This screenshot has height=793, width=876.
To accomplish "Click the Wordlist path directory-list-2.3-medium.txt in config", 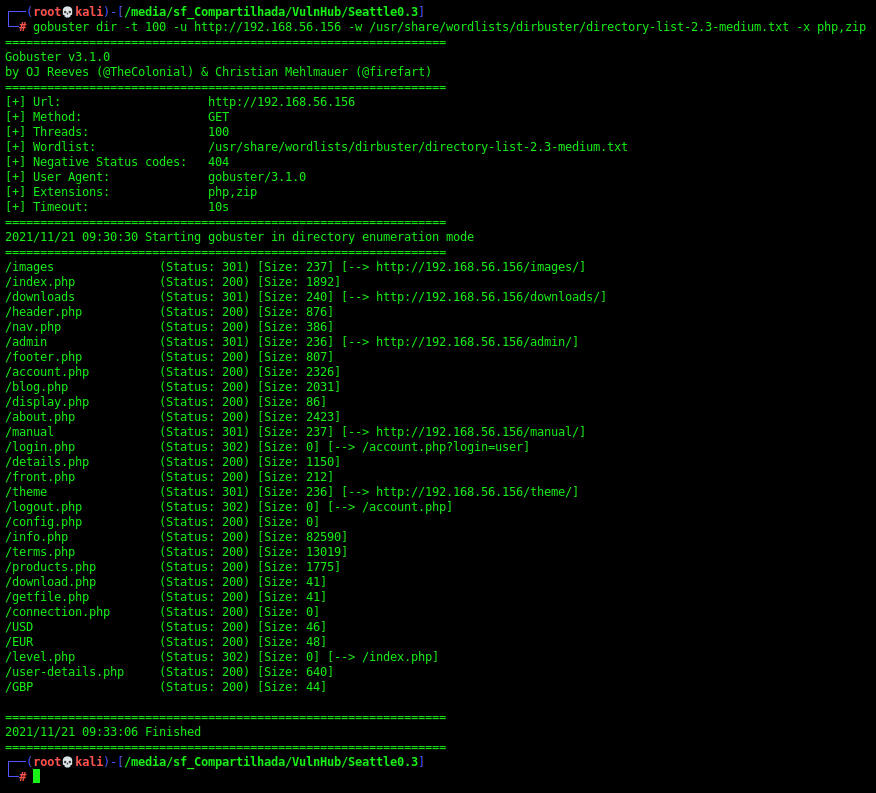I will [x=418, y=146].
